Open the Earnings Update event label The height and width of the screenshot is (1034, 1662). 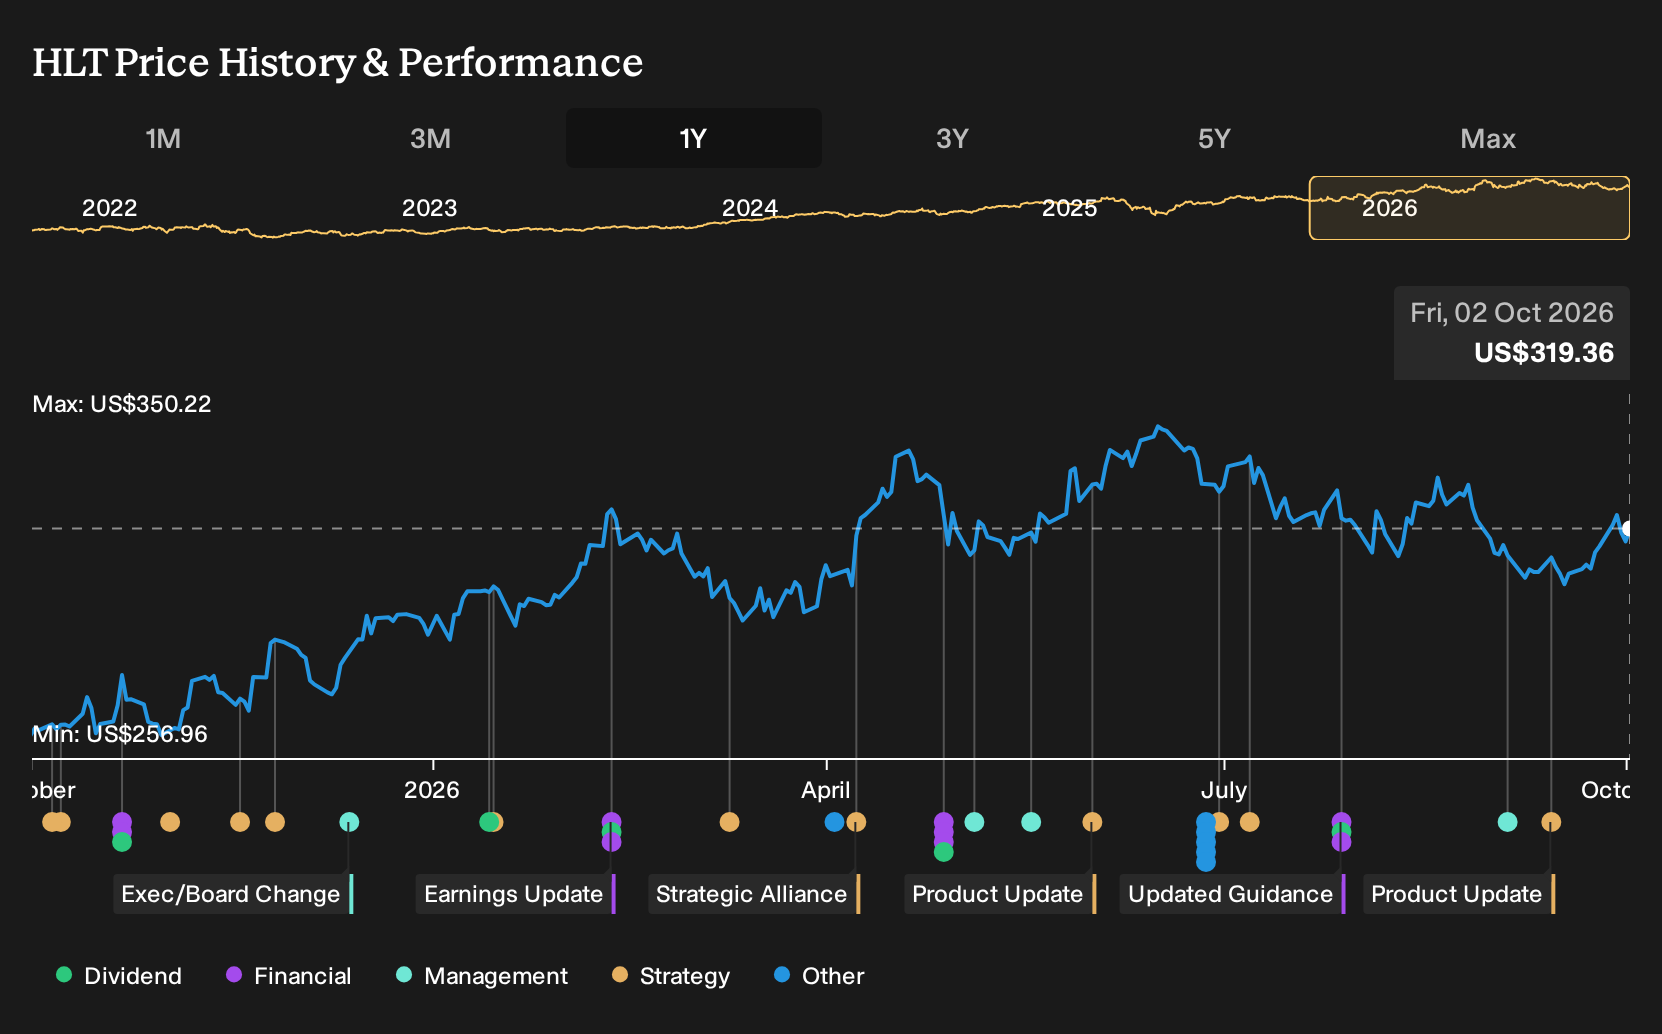click(516, 894)
